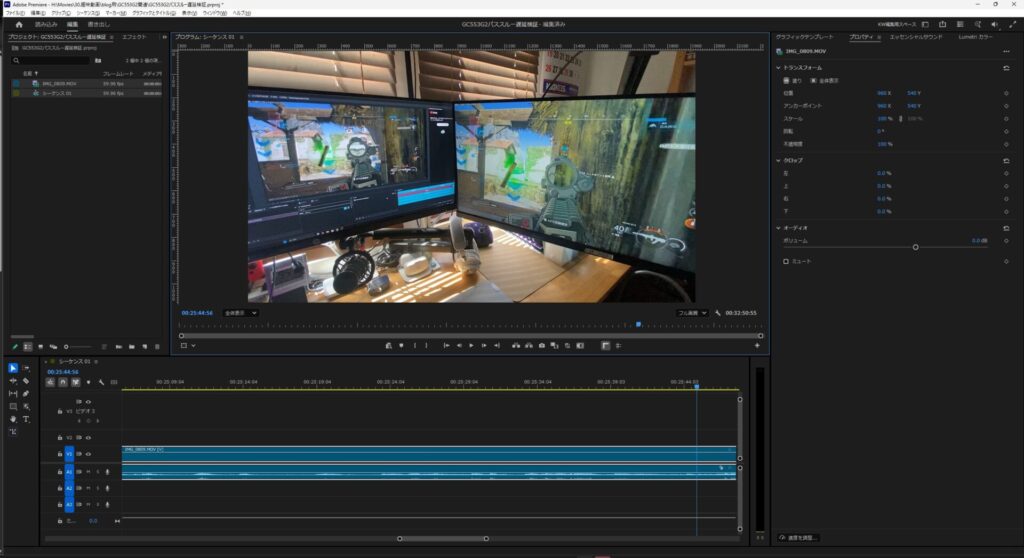Open Properties panel more options for IMG_0809.MOV
1024x558 pixels.
(x=1006, y=51)
